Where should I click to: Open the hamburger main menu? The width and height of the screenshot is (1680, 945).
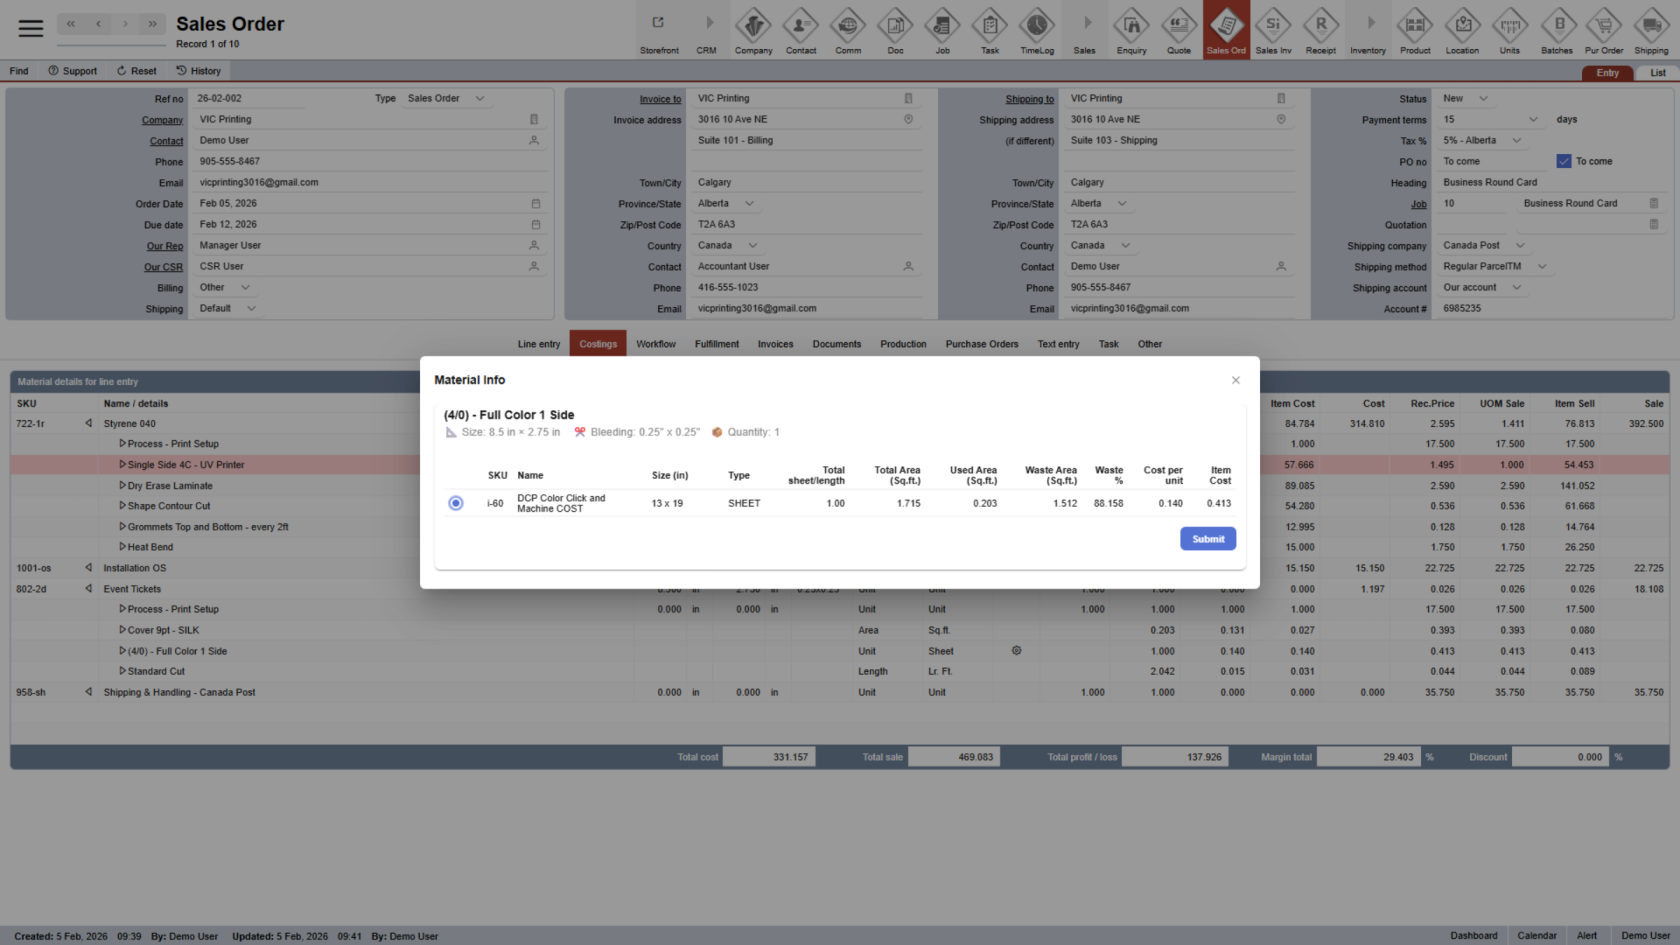pos(31,28)
